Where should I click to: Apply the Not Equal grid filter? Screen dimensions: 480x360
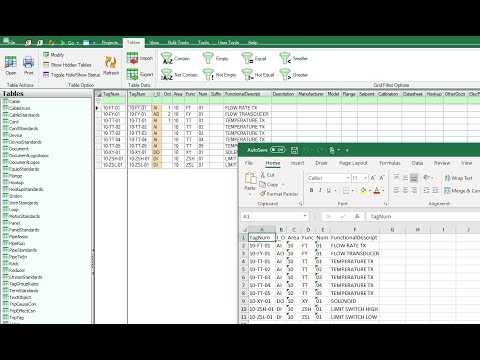pos(258,74)
